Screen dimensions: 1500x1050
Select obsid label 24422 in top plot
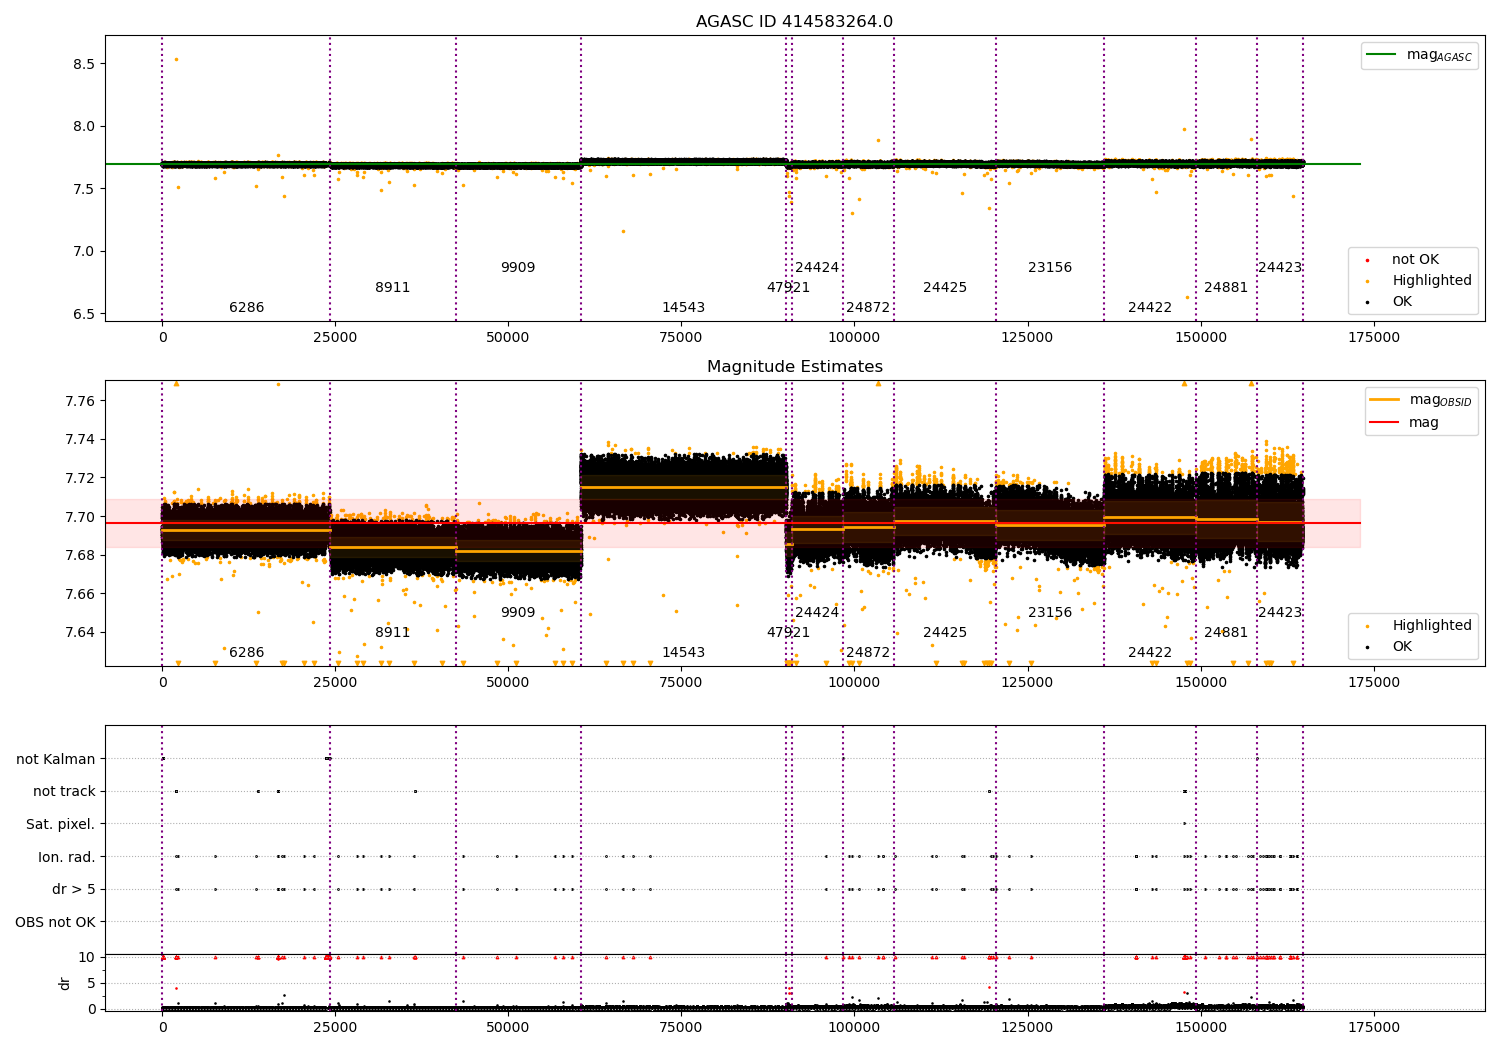tap(1150, 308)
